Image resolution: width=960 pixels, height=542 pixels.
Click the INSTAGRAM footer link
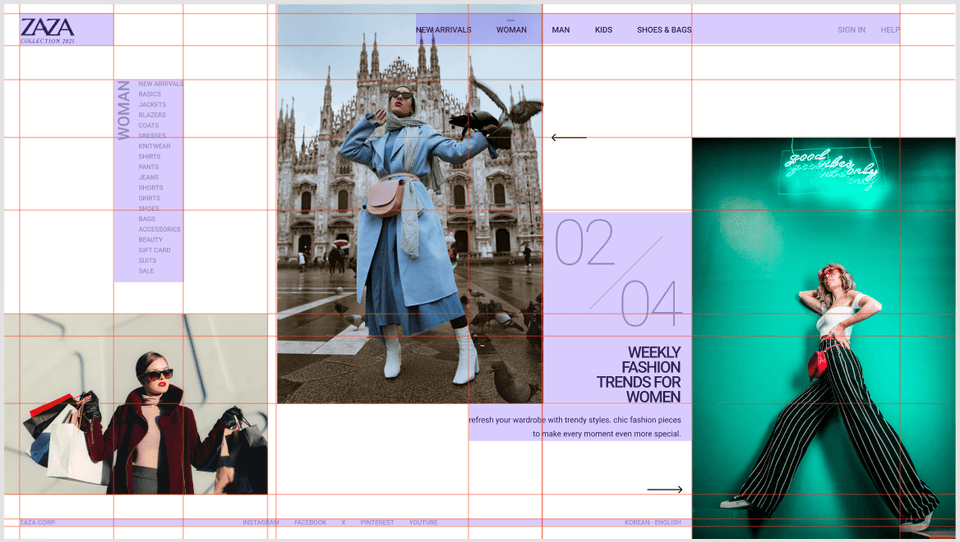click(261, 522)
